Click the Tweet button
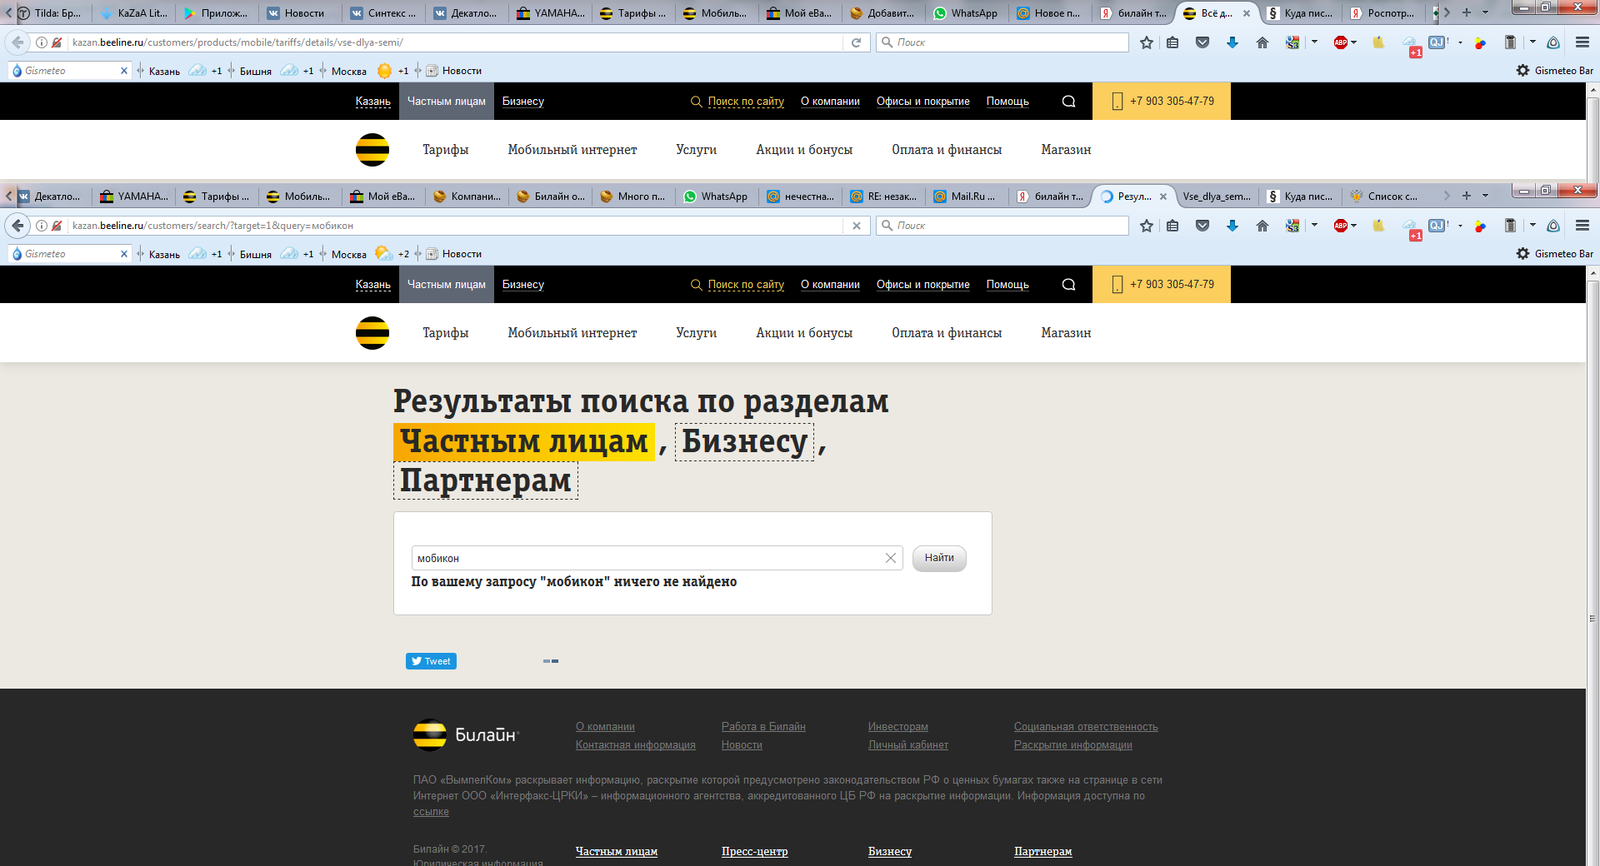Viewport: 1600px width, 866px height. [x=431, y=661]
